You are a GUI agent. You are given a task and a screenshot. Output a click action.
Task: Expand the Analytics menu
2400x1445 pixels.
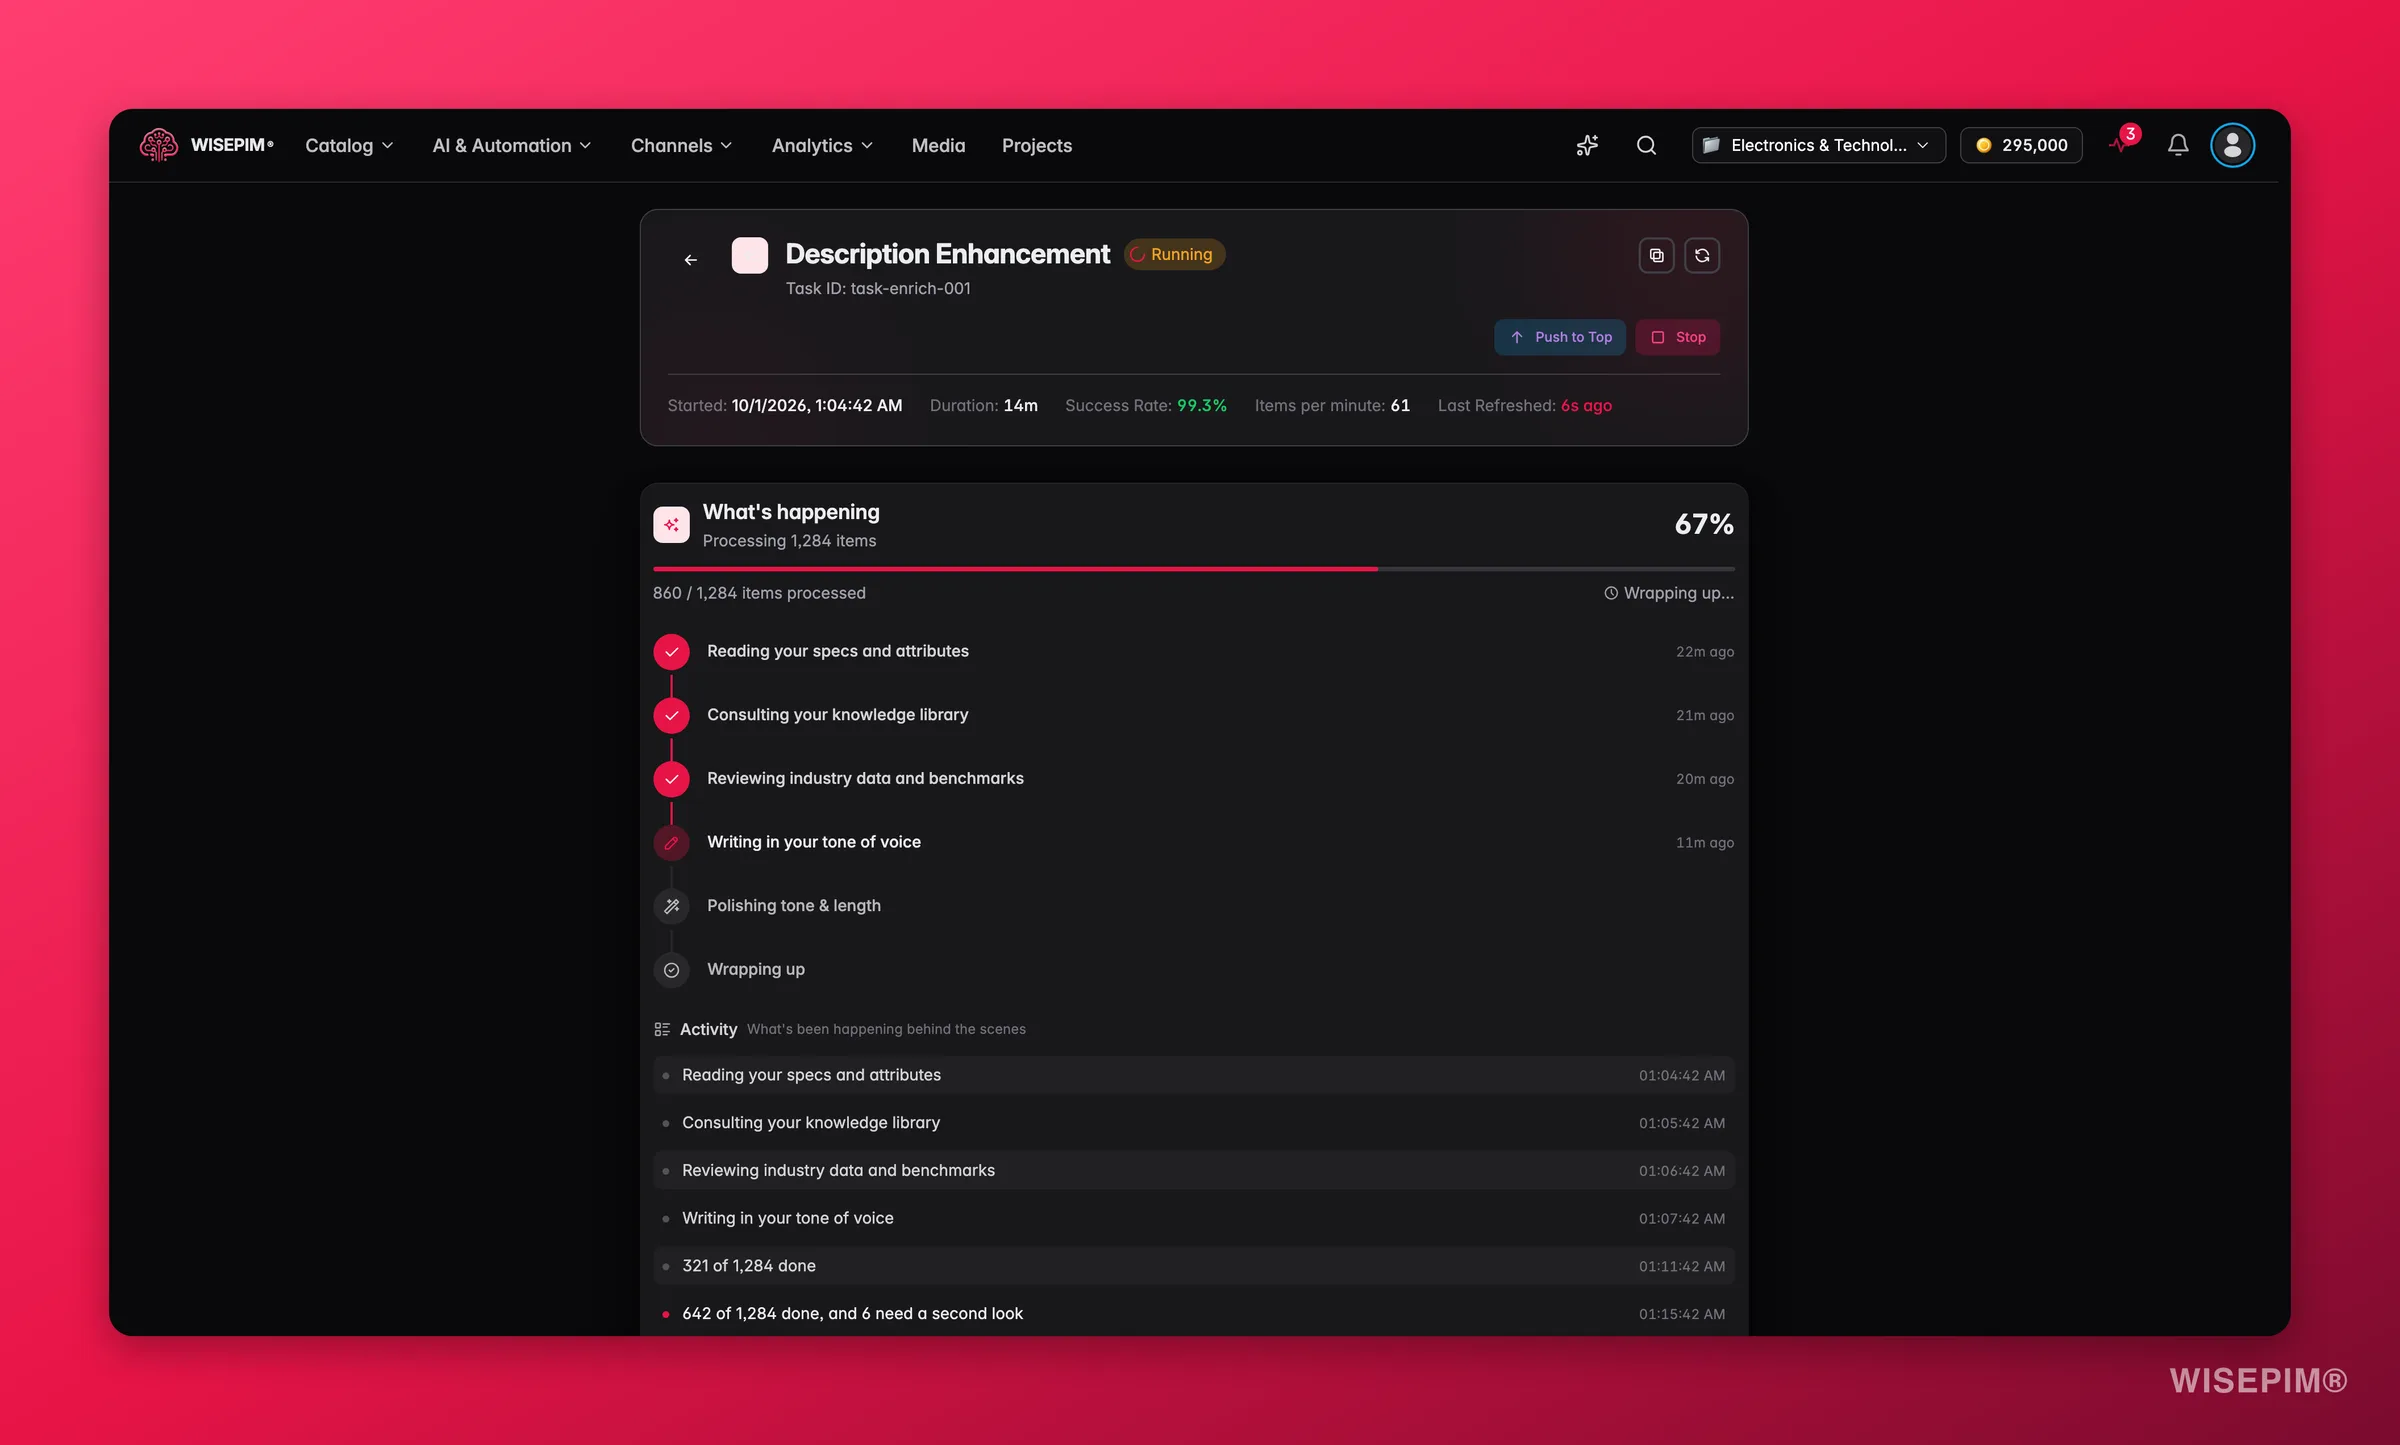pos(822,146)
